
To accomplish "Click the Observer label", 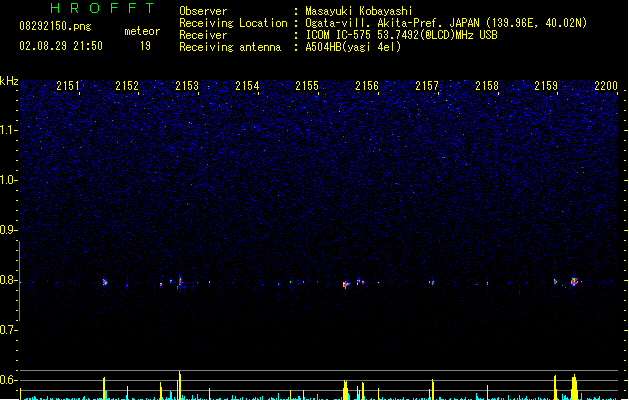I will [203, 11].
